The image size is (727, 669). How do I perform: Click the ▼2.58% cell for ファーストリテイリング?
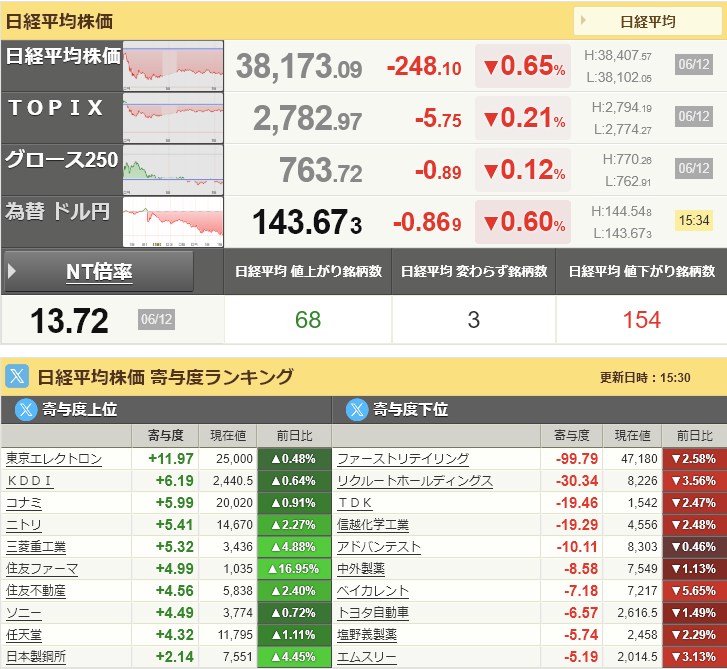pyautogui.click(x=694, y=459)
